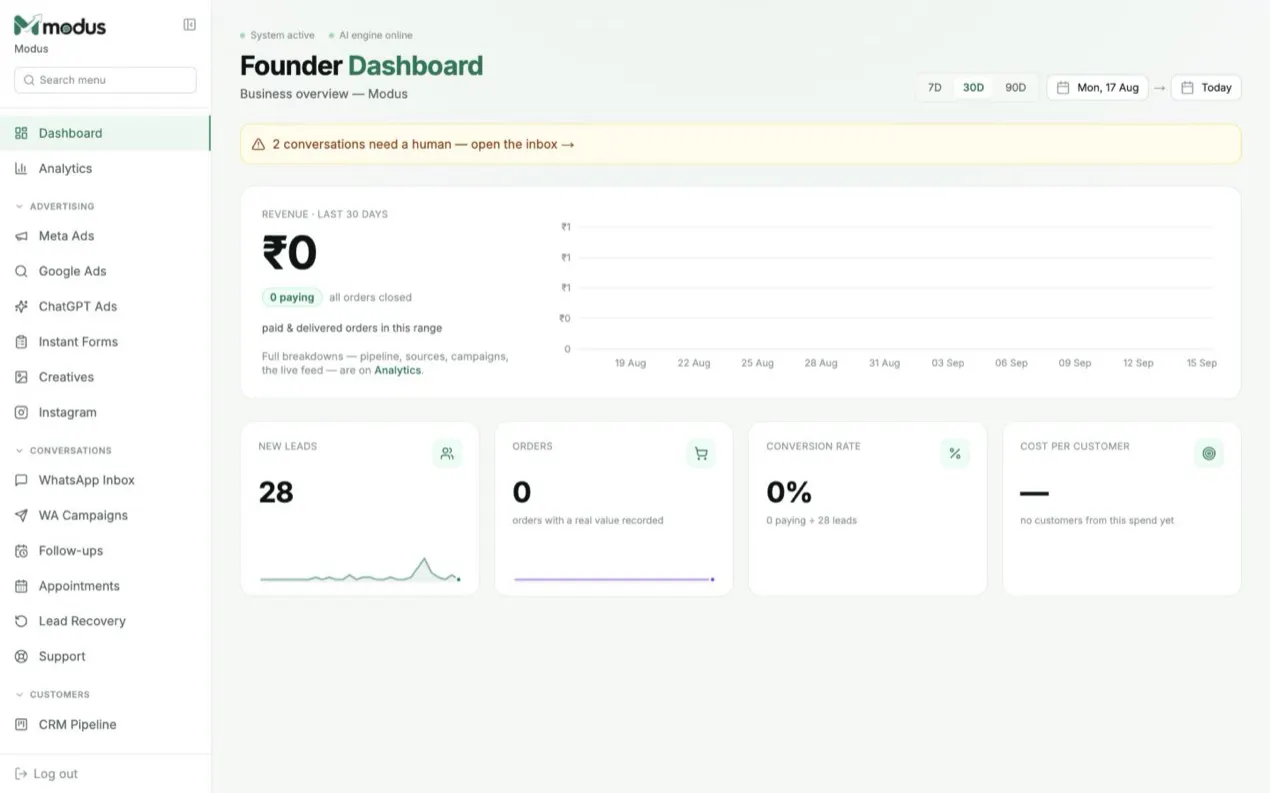Click the Instagram camera icon

pos(21,412)
